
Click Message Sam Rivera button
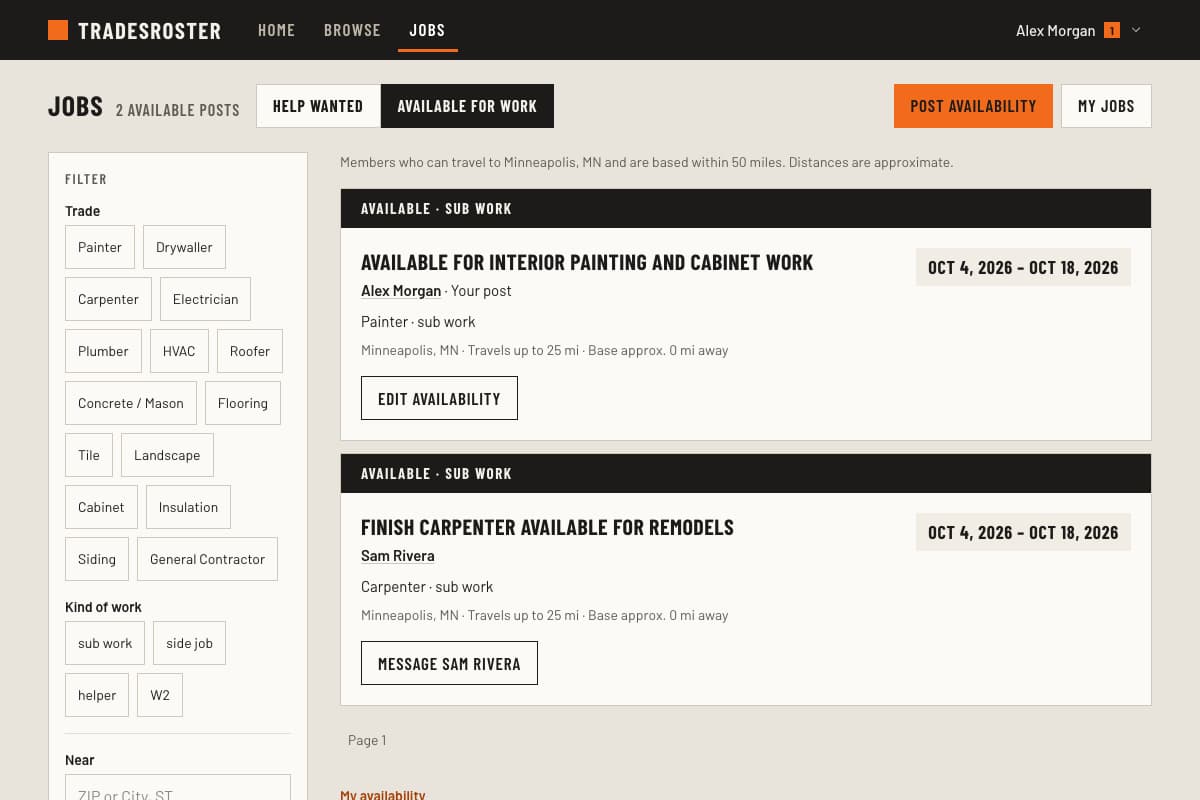[449, 663]
